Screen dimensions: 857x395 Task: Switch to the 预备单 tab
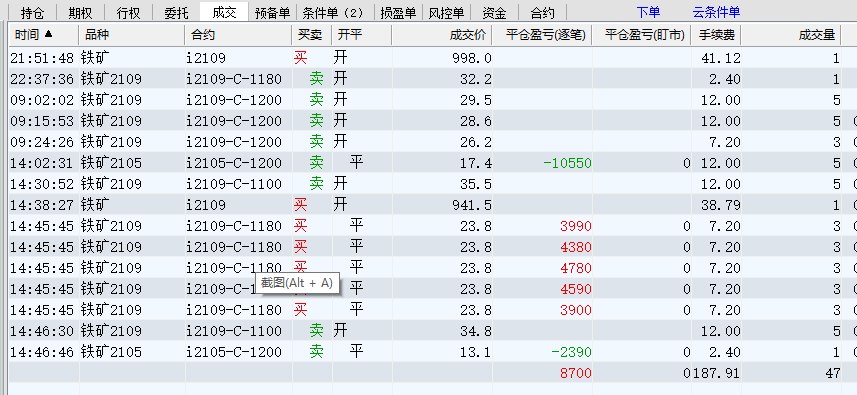272,12
